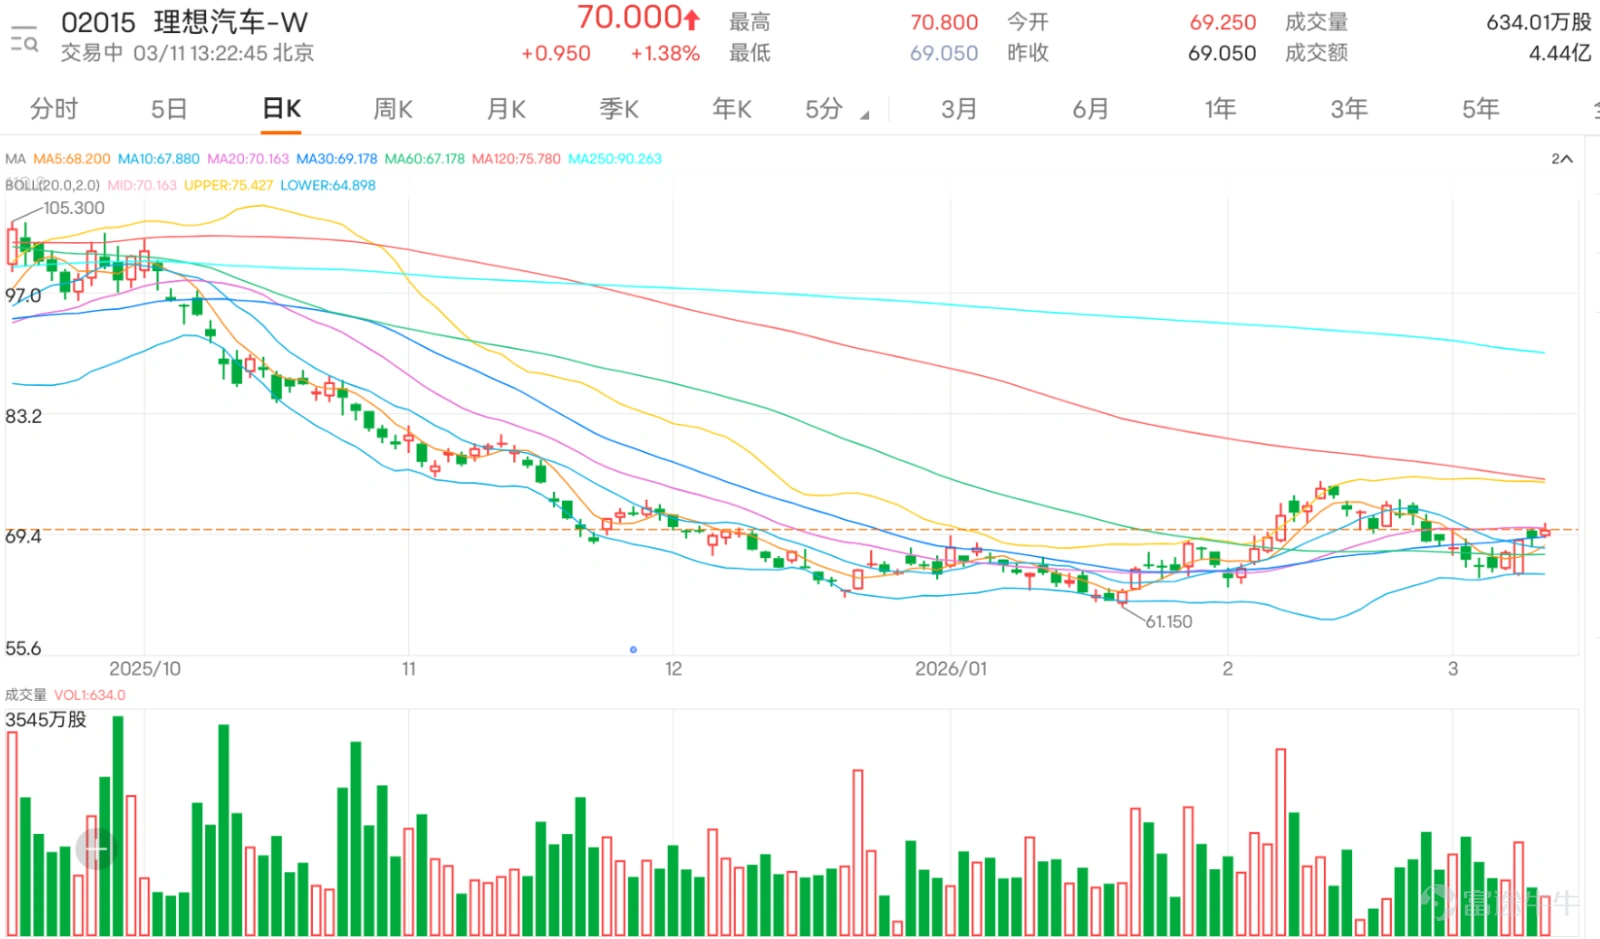Image resolution: width=1600 pixels, height=939 pixels.
Task: Click the MA5:68.200 indicator label
Action: tap(72, 159)
